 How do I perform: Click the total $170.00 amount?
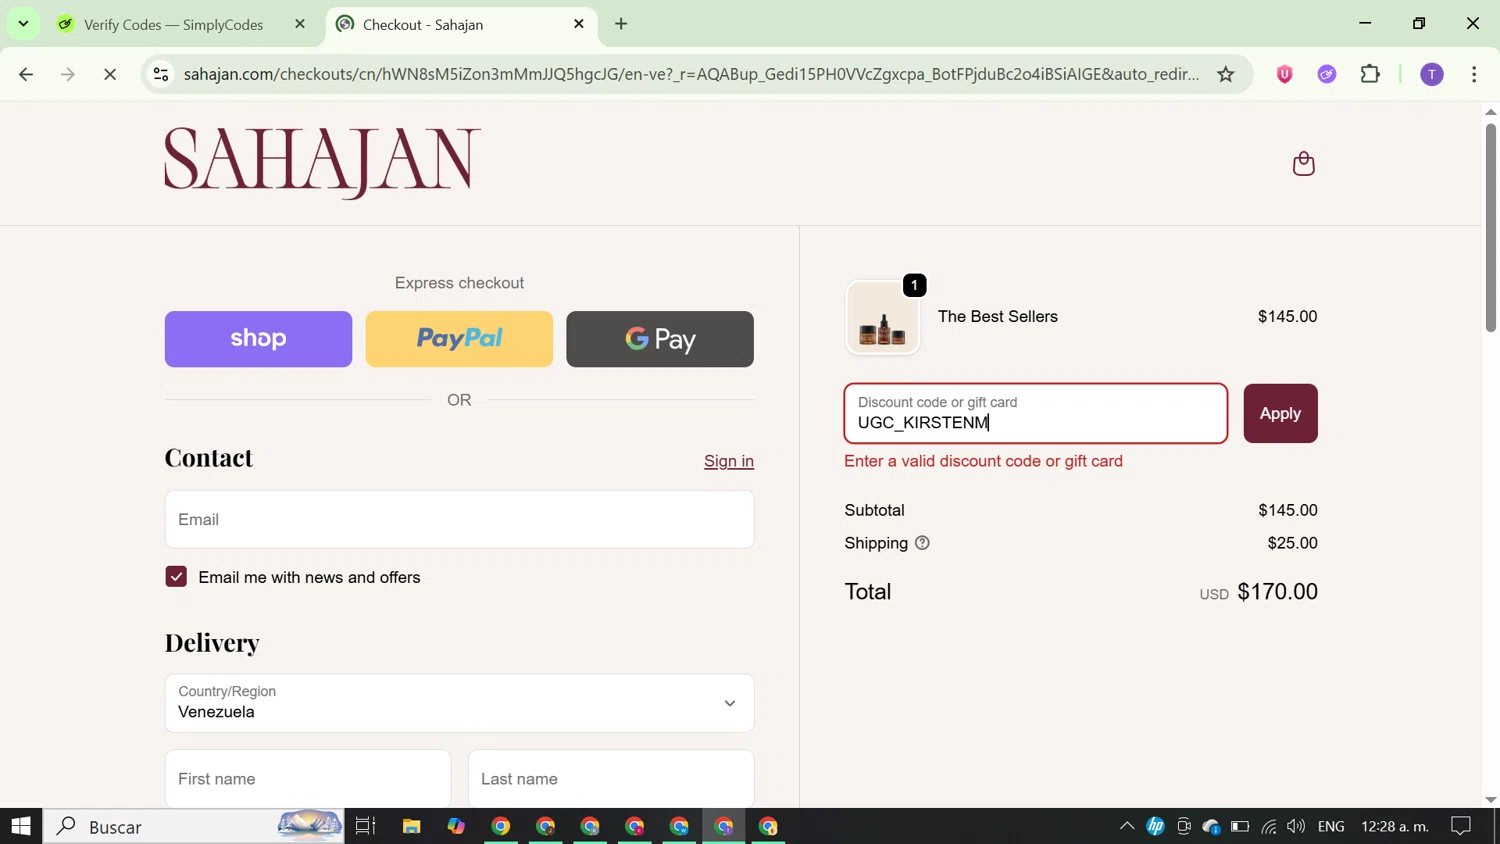[1277, 591]
